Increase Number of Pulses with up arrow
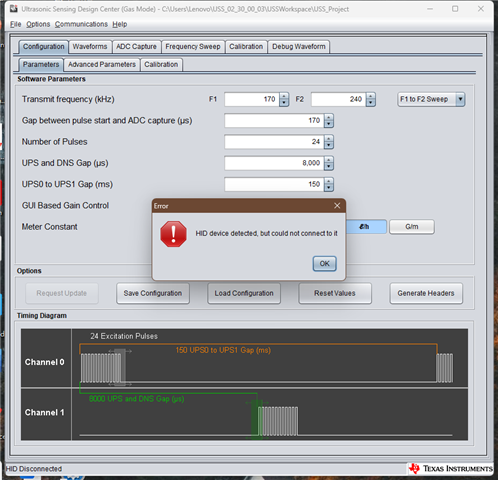This screenshot has height=480, width=498. (x=329, y=139)
